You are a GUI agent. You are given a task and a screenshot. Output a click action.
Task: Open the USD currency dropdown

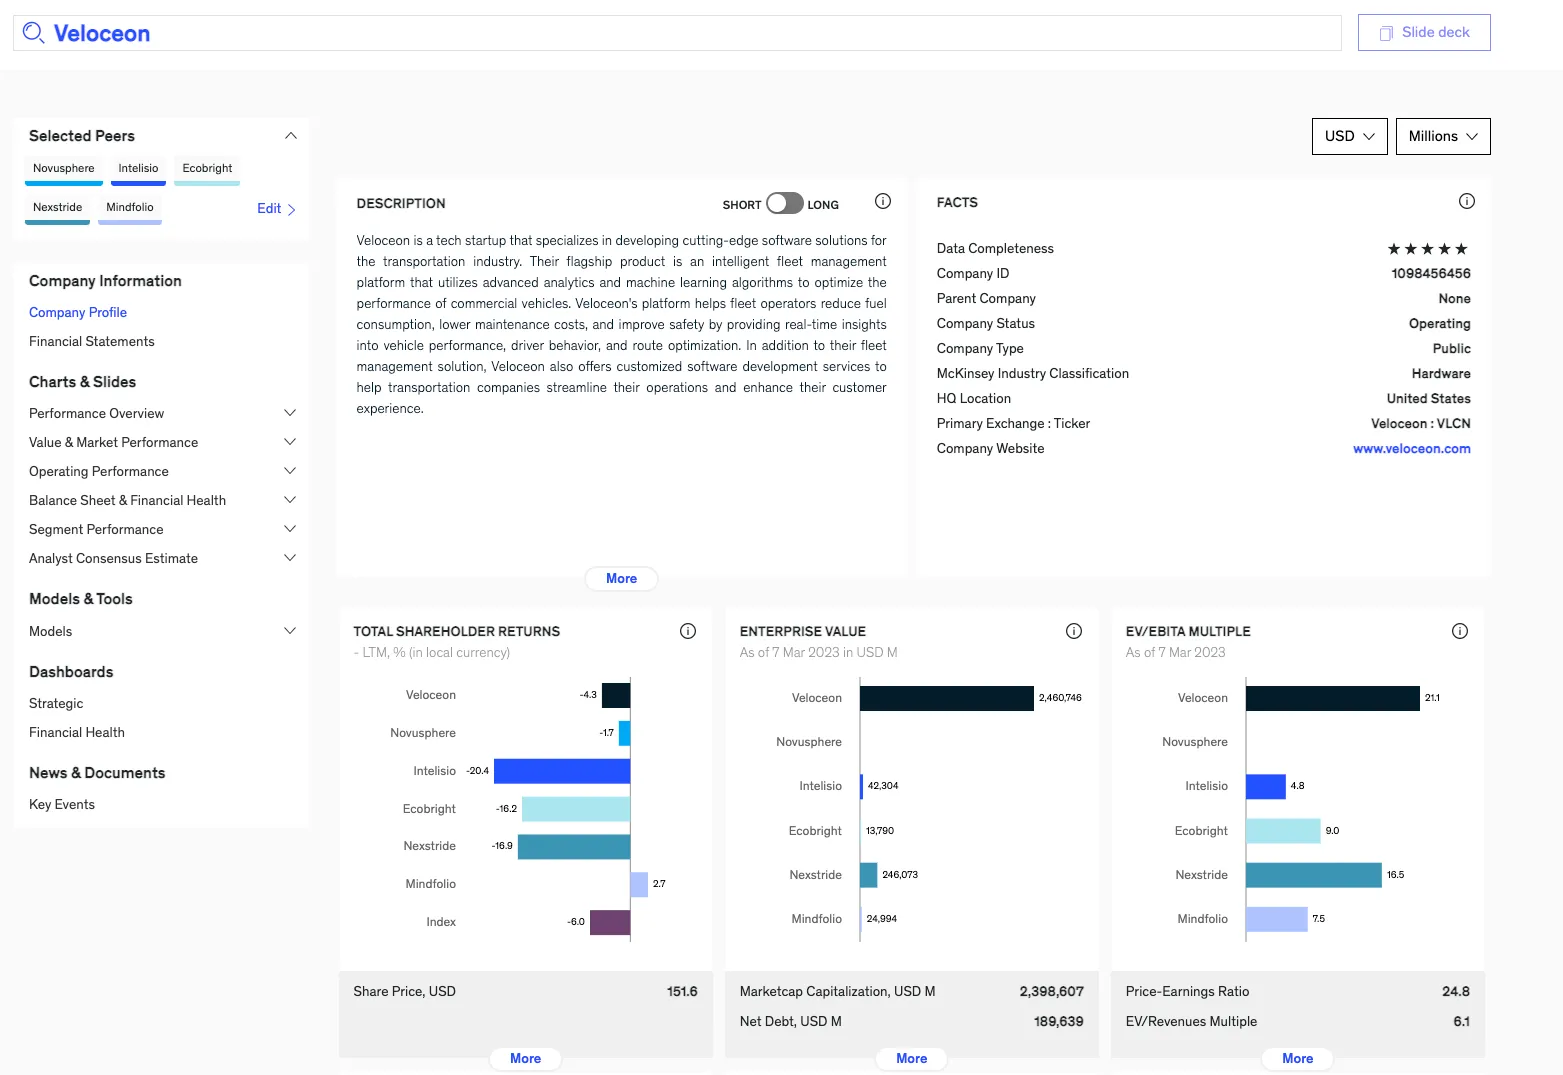1348,136
